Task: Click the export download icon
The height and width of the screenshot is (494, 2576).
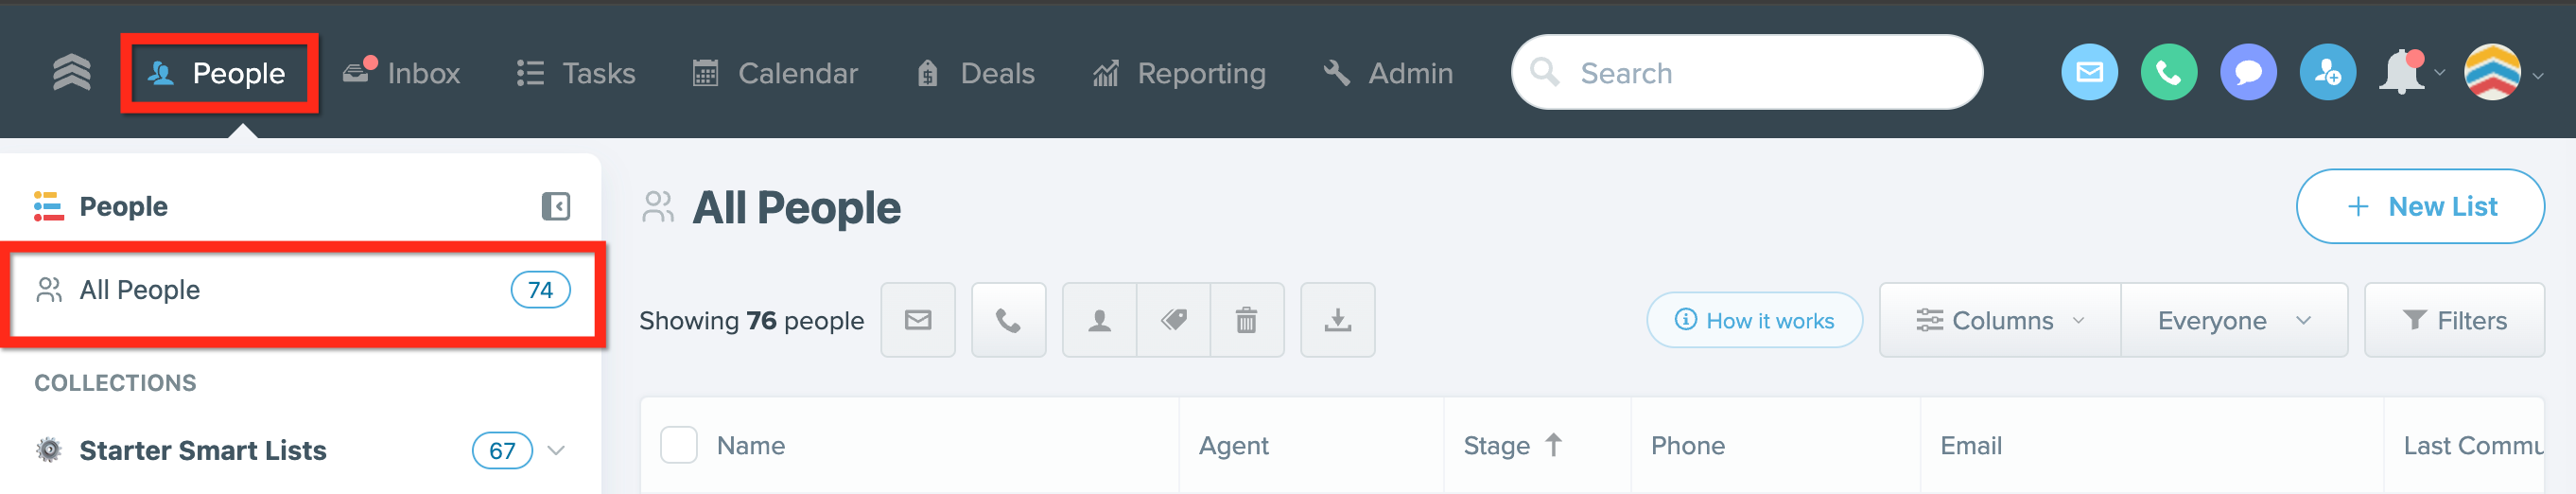Action: click(1337, 320)
